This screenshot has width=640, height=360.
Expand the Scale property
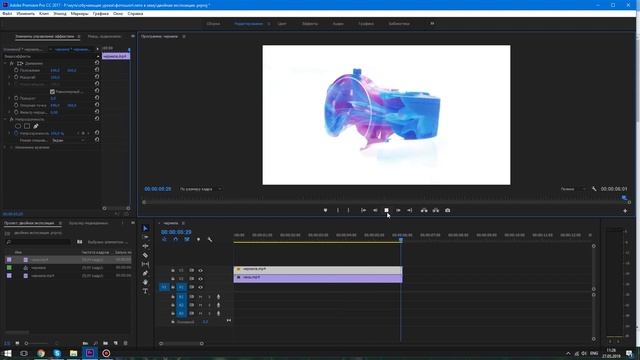pos(9,77)
